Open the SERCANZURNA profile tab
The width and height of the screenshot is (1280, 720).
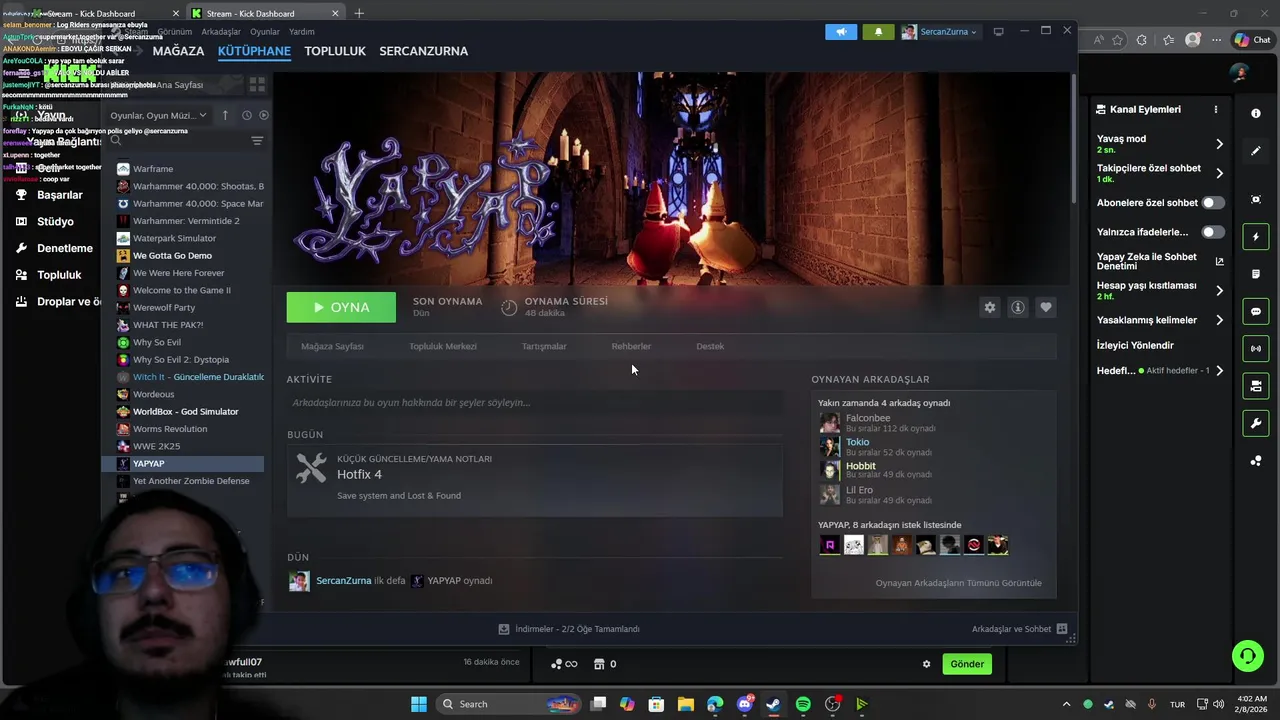pos(423,51)
